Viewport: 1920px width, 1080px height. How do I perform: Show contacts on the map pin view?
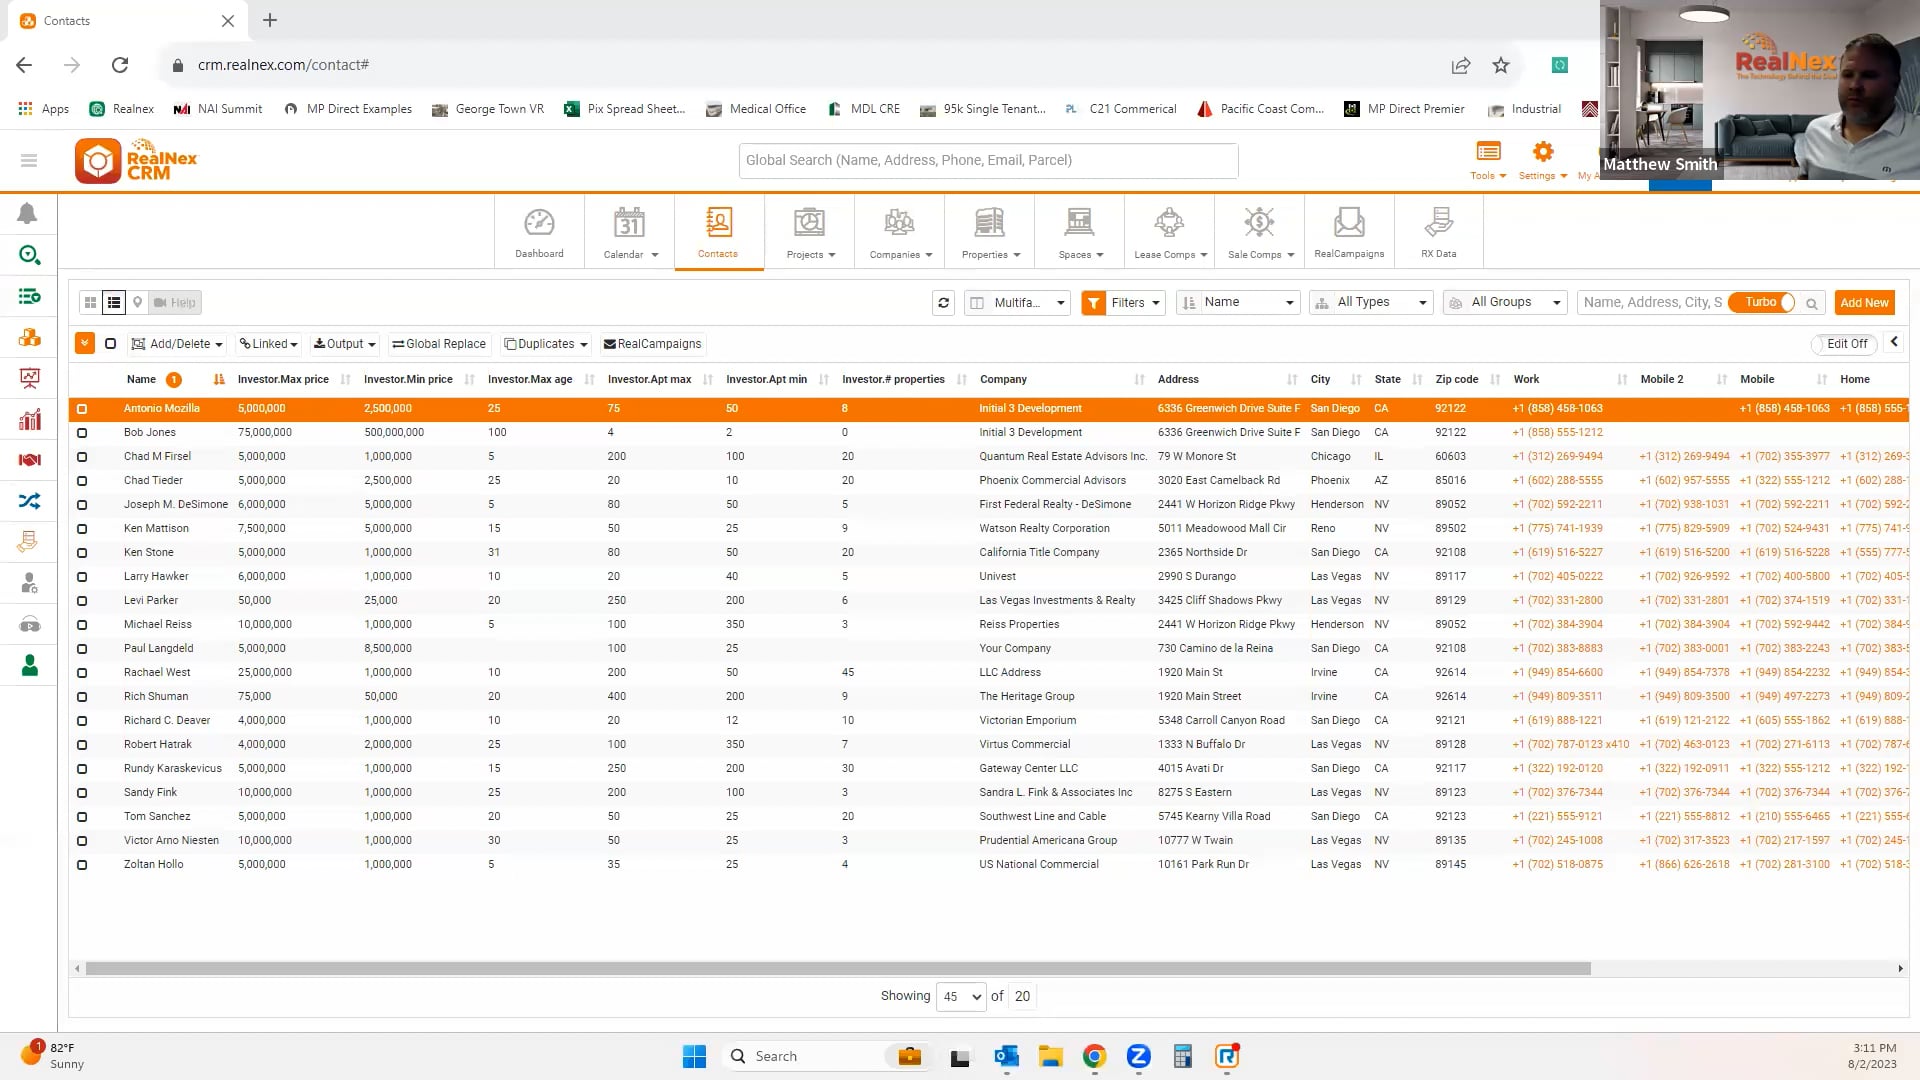point(138,302)
